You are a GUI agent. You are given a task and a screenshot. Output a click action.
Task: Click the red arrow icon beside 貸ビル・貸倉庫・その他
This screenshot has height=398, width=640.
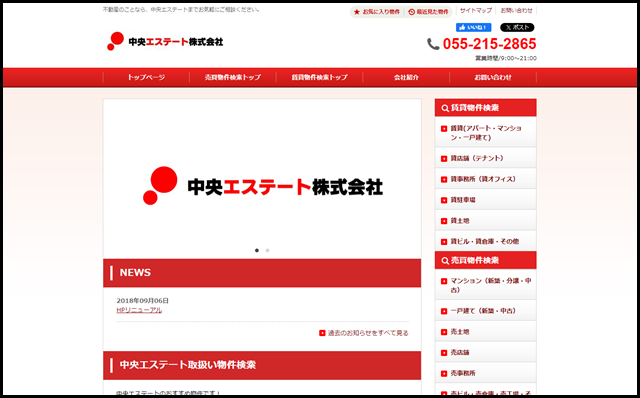coord(444,242)
